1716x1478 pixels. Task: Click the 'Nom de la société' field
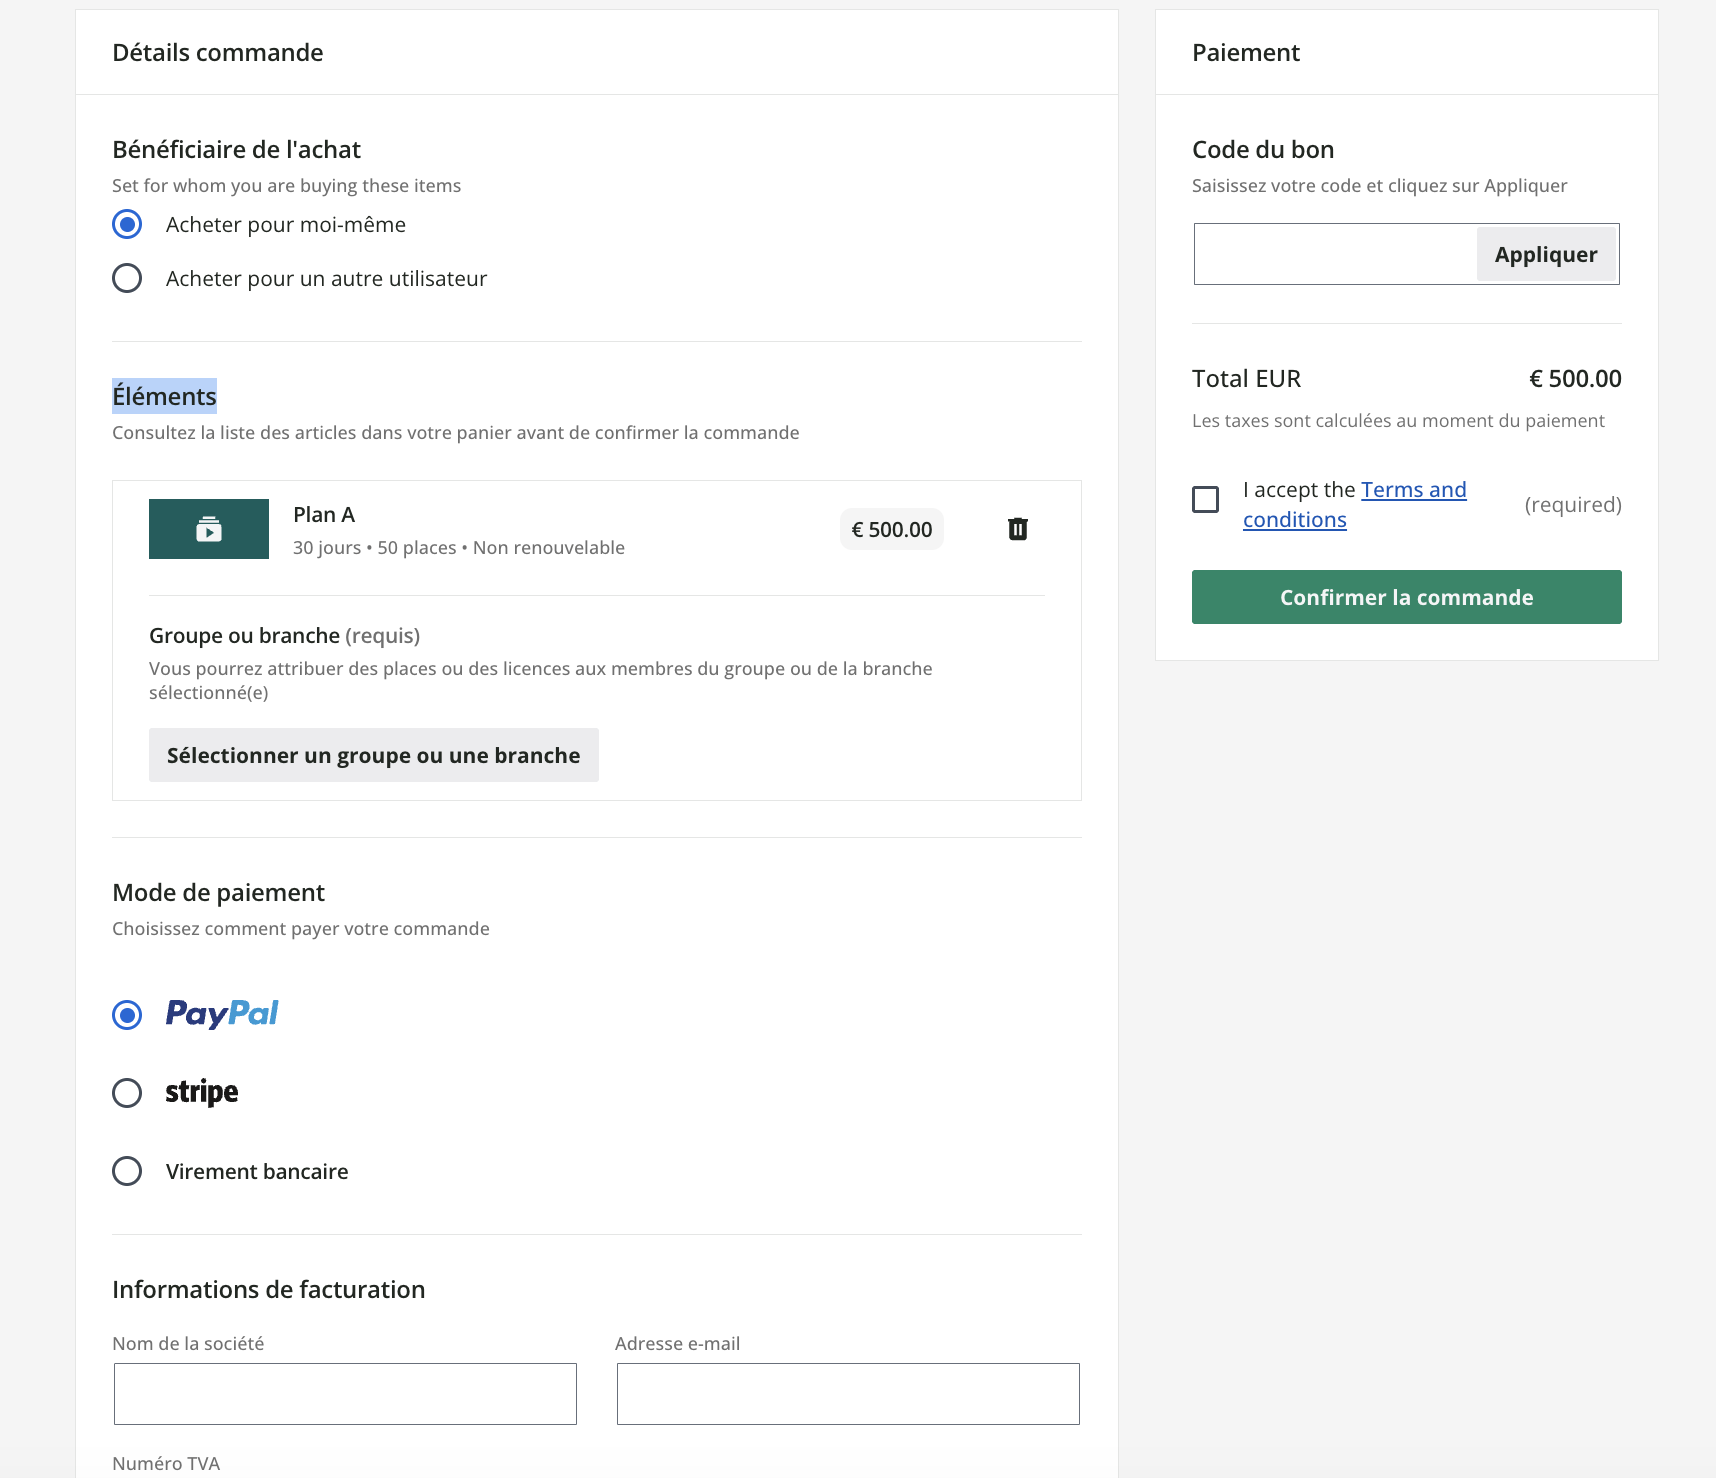click(x=345, y=1393)
